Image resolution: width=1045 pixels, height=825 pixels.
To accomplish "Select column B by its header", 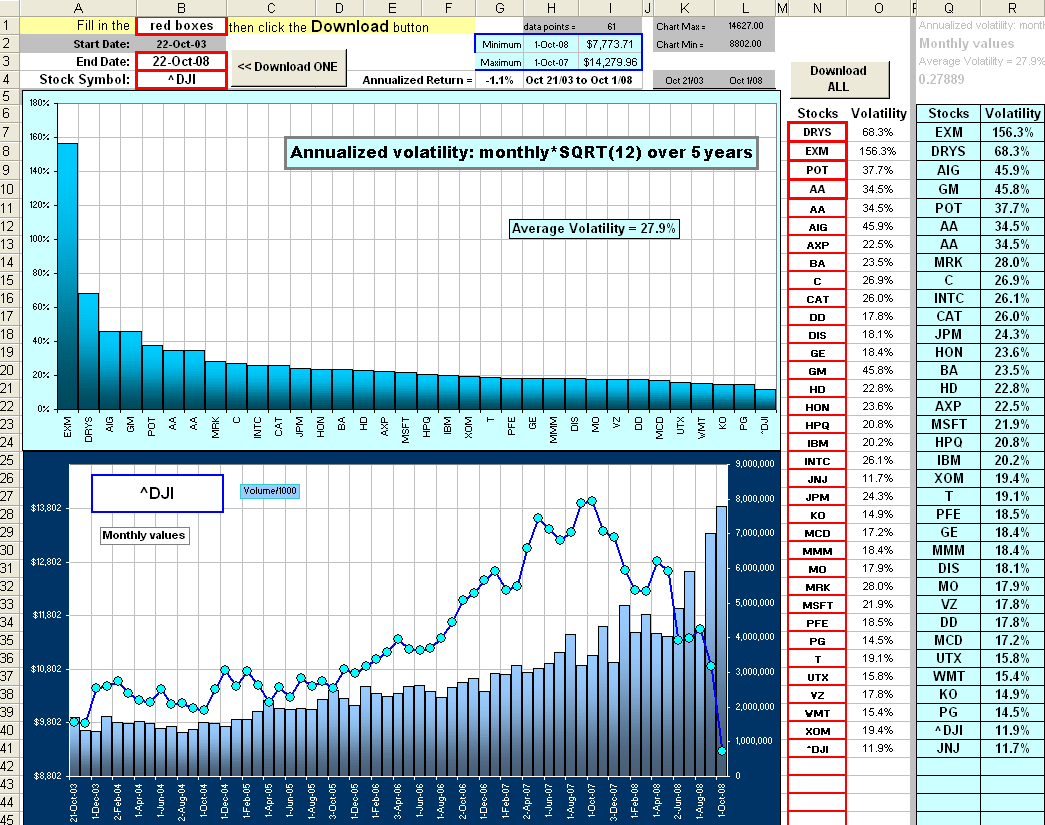I will coord(181,8).
